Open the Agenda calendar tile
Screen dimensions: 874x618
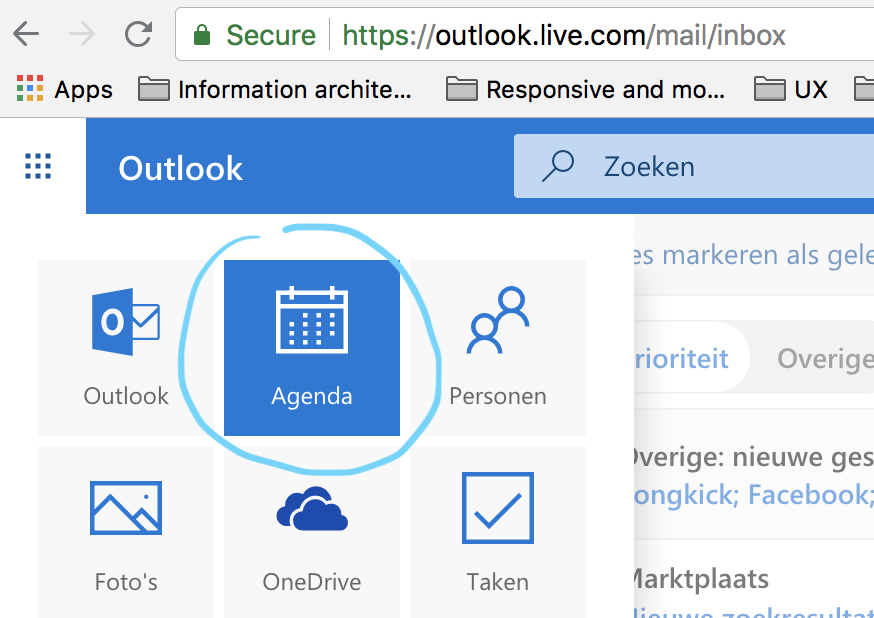click(311, 347)
